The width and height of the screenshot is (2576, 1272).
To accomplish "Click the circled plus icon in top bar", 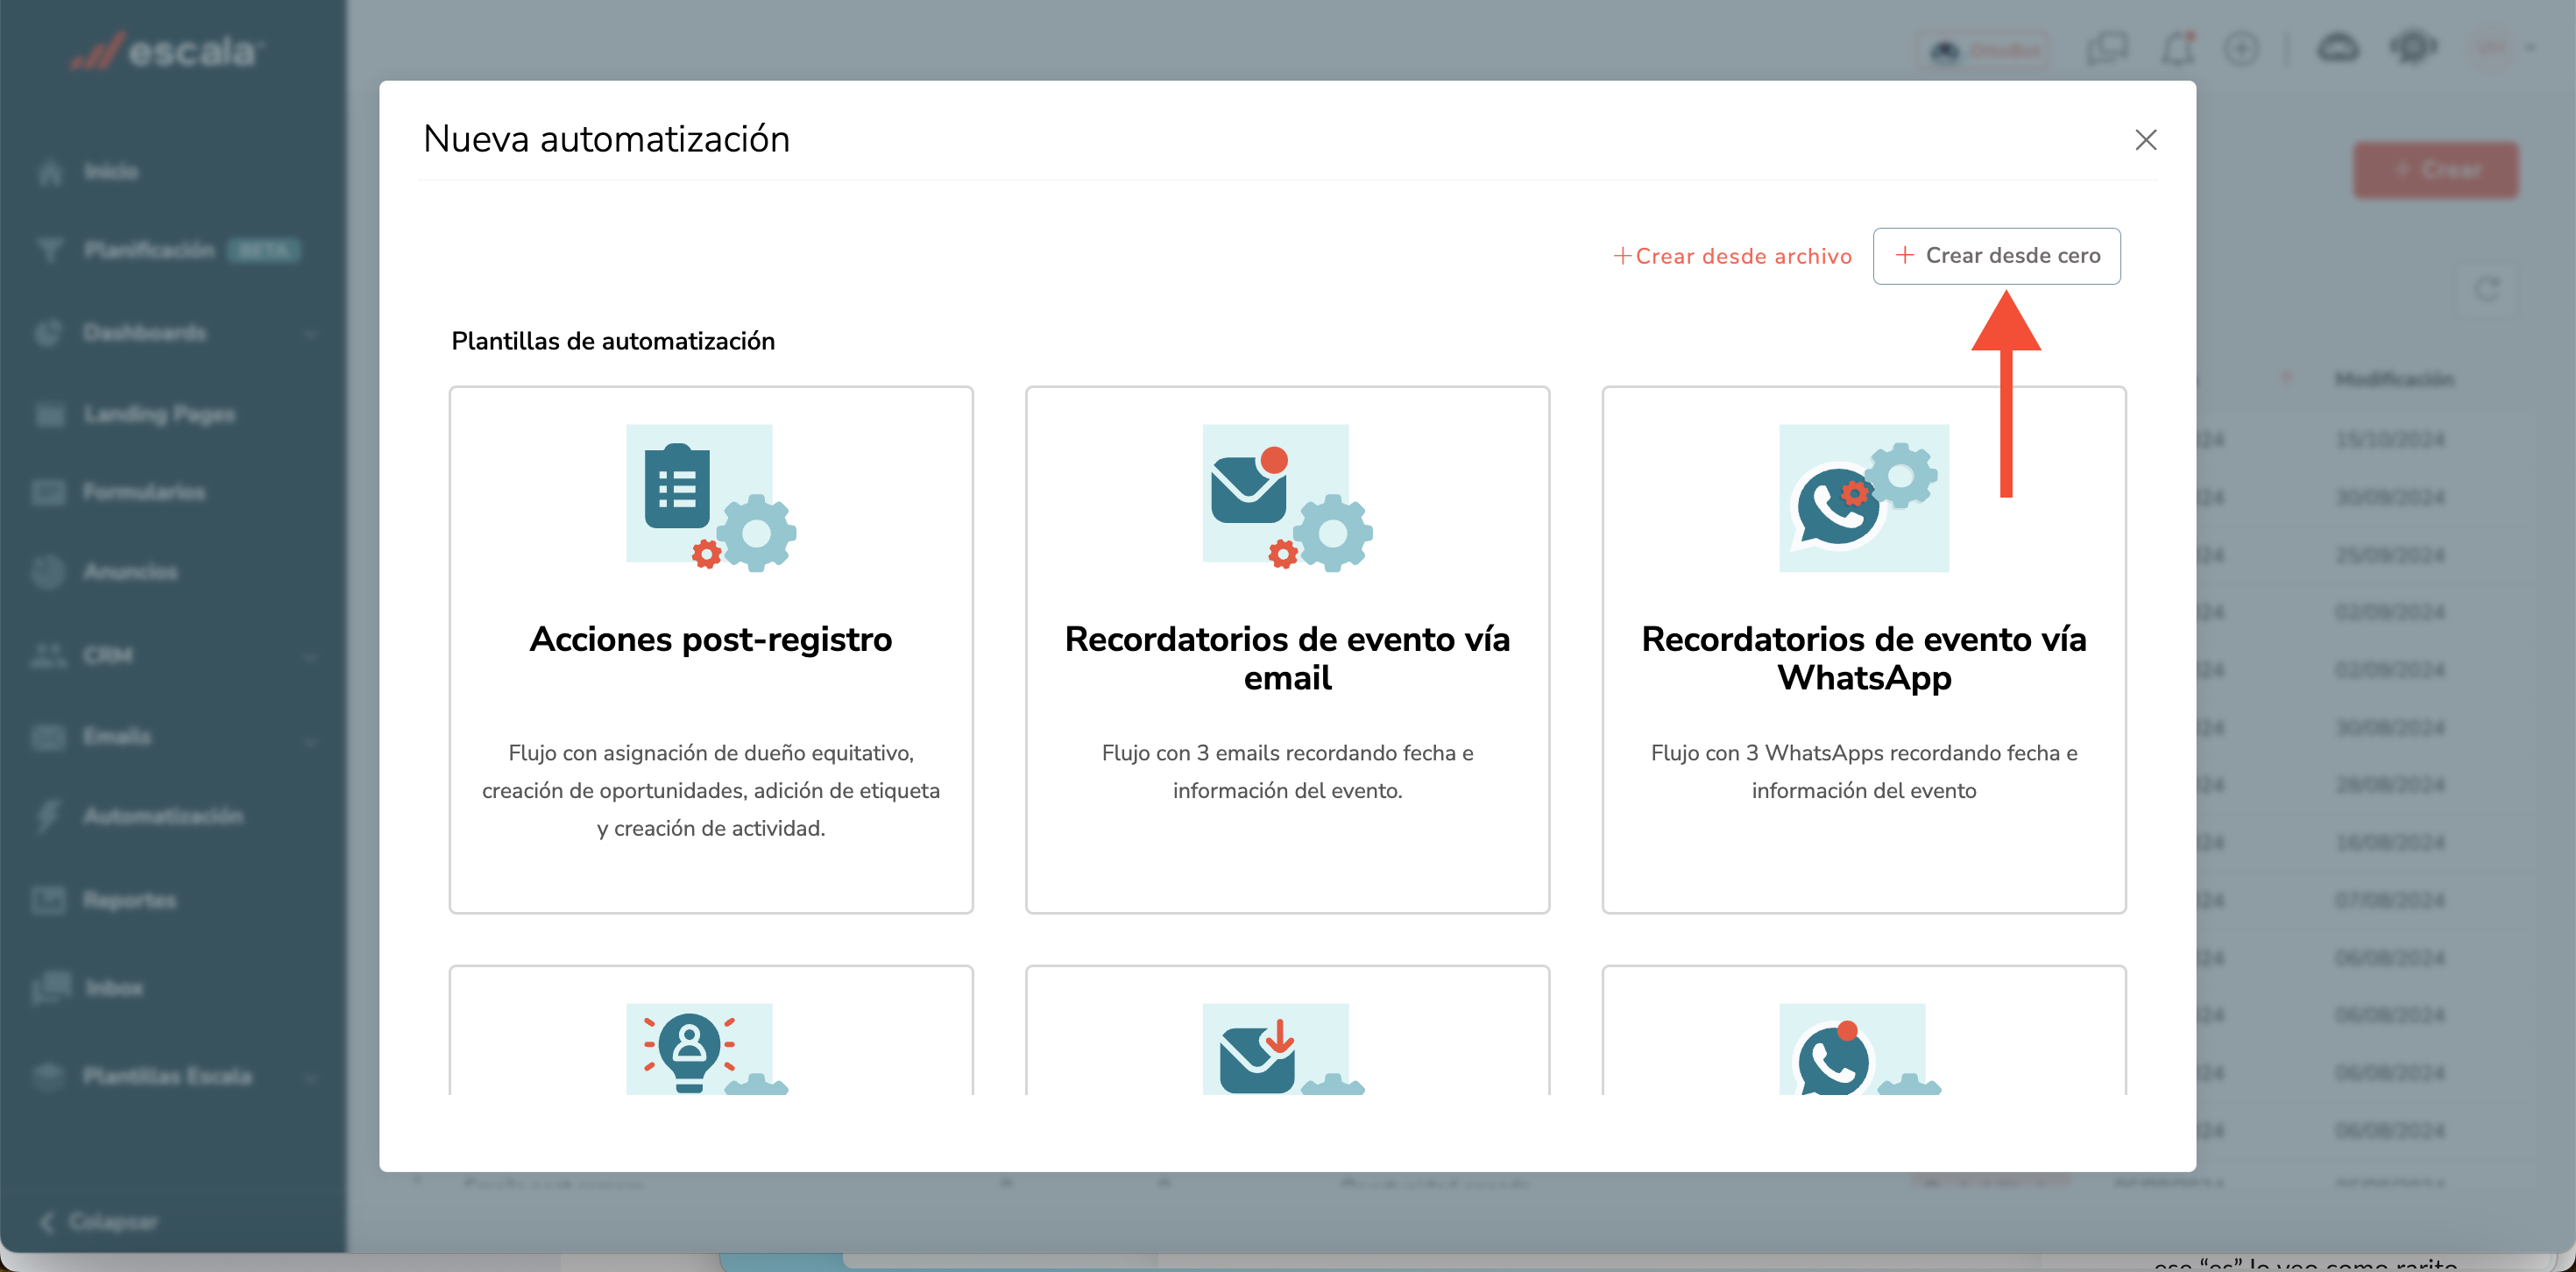I will coord(2241,49).
